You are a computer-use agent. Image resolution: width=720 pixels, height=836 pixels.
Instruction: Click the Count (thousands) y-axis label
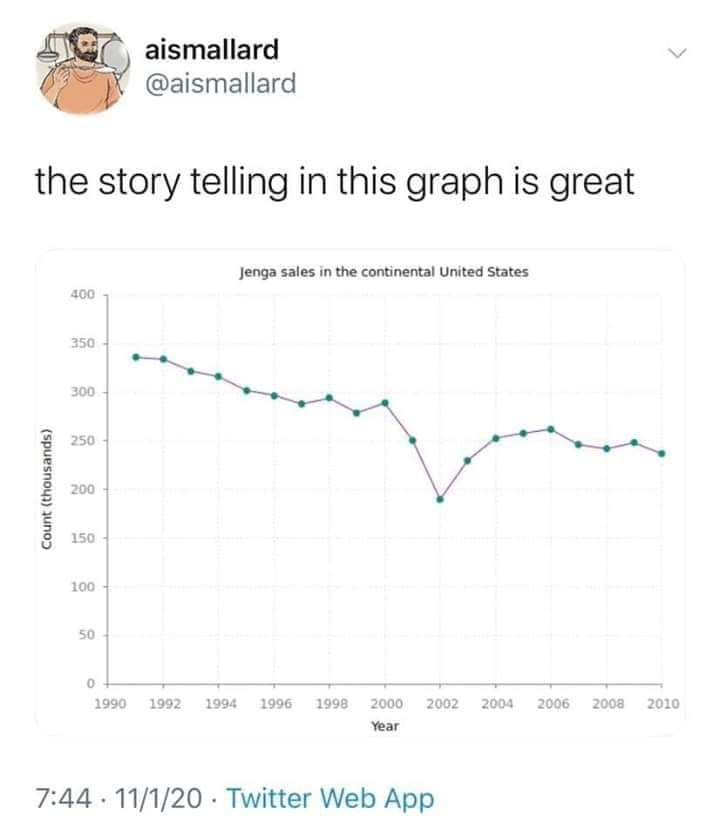[x=48, y=489]
